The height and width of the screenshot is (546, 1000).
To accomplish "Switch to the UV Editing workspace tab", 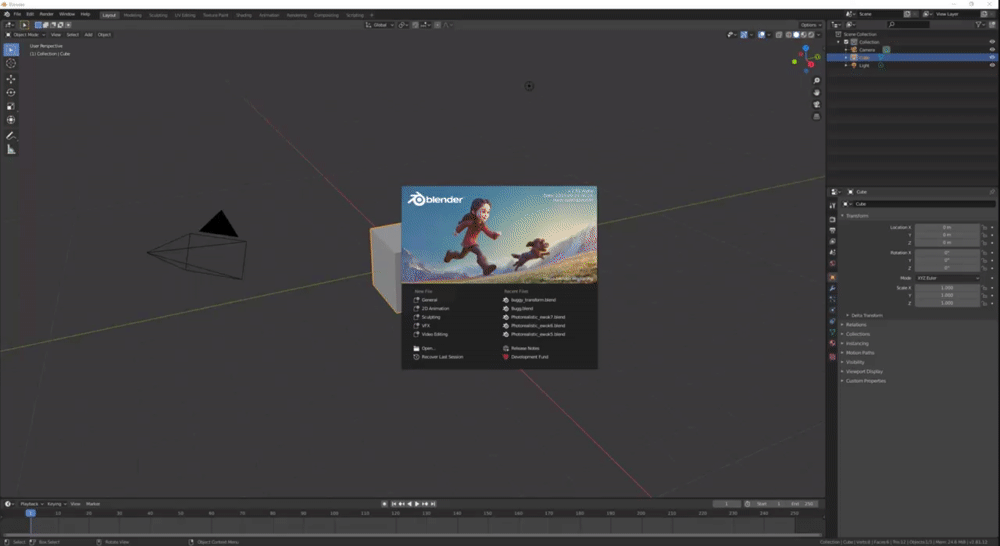I will (185, 15).
